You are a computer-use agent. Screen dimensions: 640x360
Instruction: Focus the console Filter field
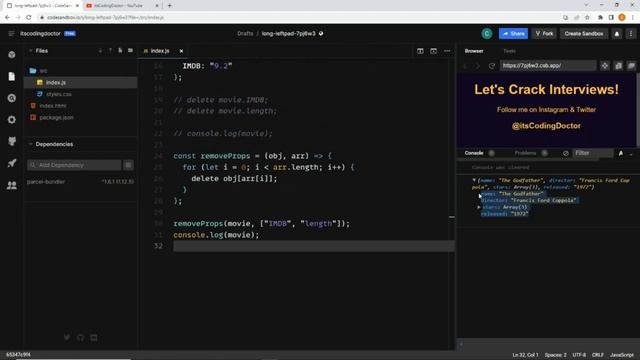593,153
